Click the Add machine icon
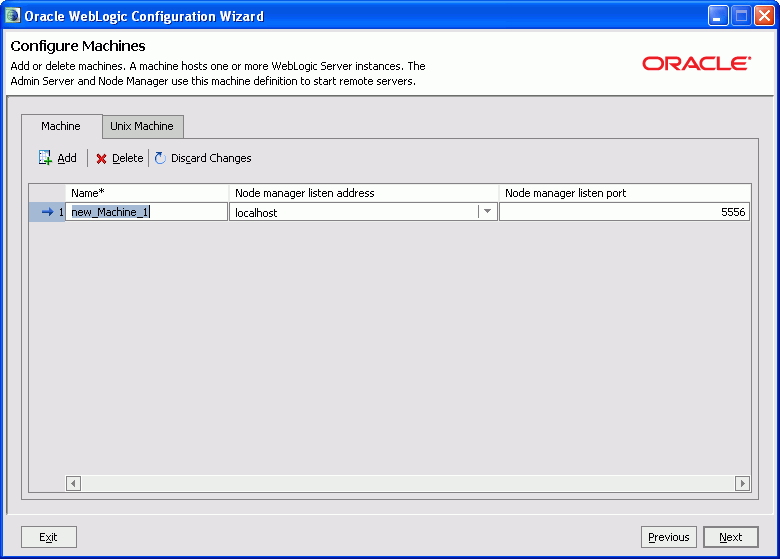Image resolution: width=780 pixels, height=559 pixels. pos(45,158)
